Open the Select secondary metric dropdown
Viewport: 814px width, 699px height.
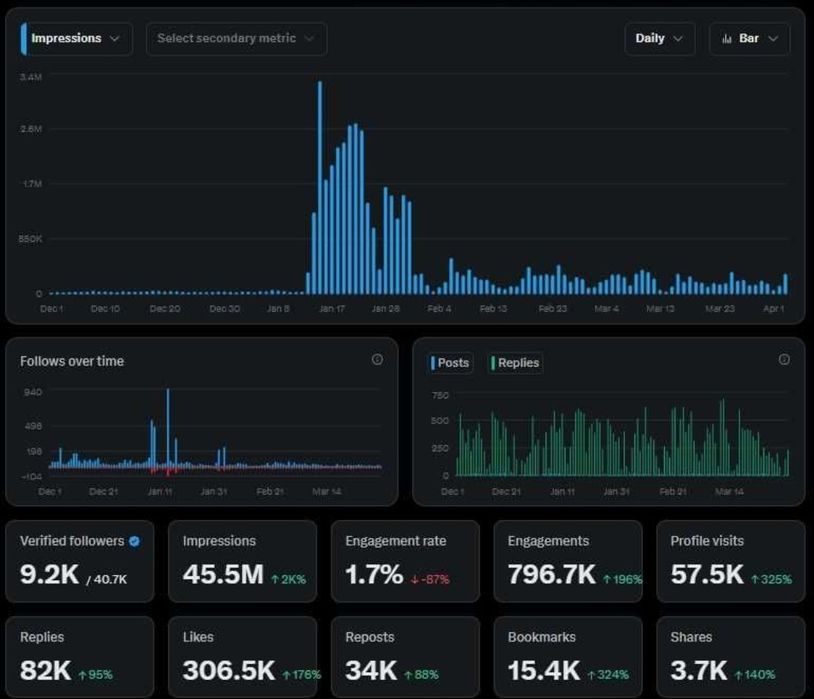pyautogui.click(x=237, y=38)
